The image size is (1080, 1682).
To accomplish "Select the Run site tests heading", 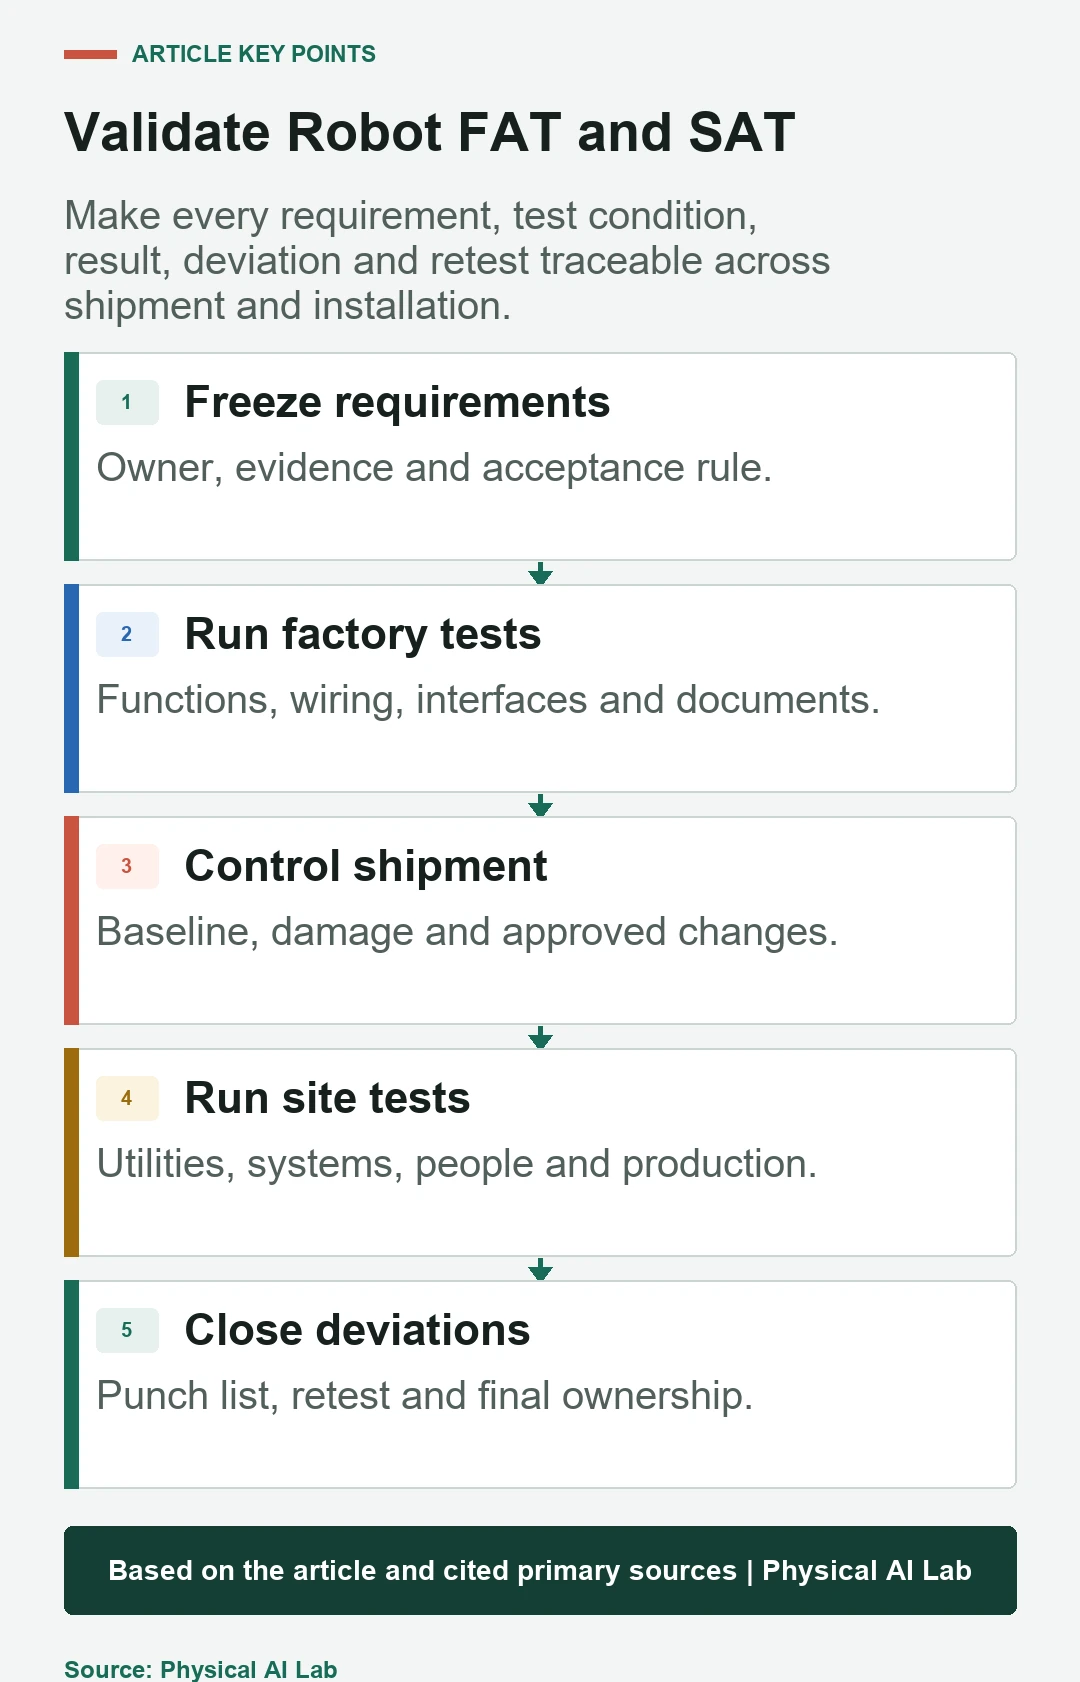I will 327,1099.
